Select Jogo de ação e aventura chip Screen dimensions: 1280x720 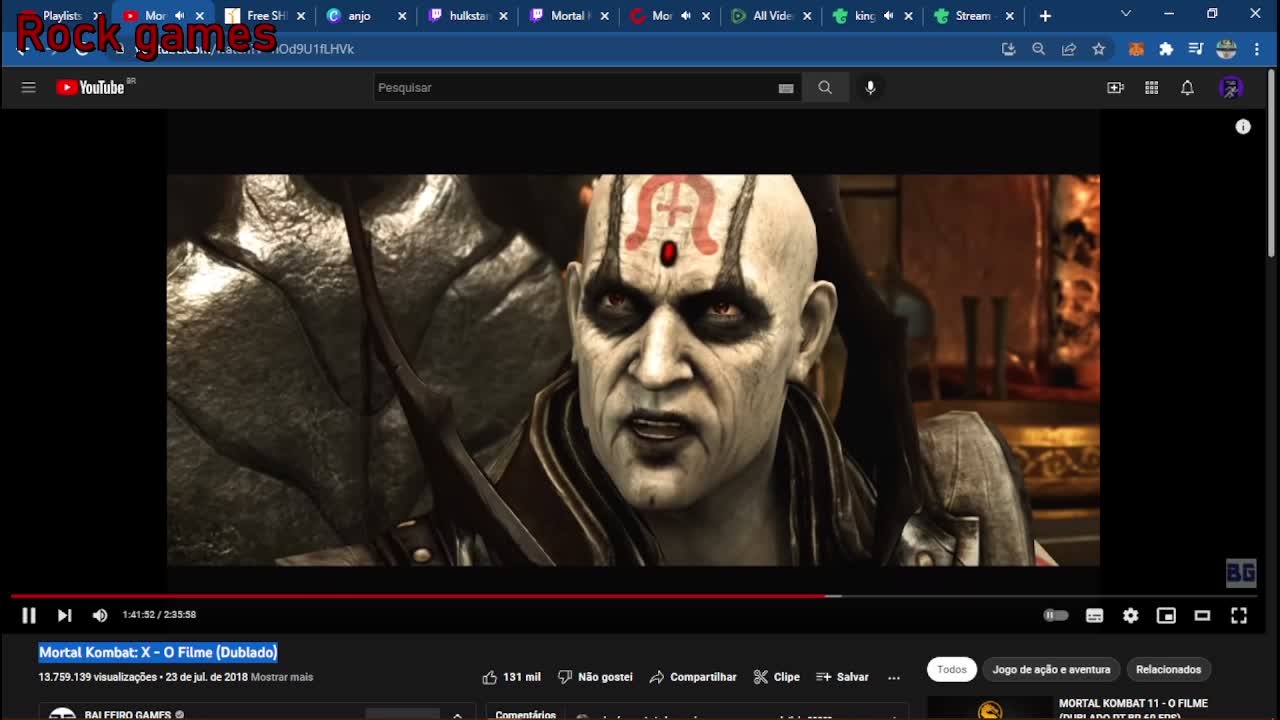pyautogui.click(x=1051, y=669)
